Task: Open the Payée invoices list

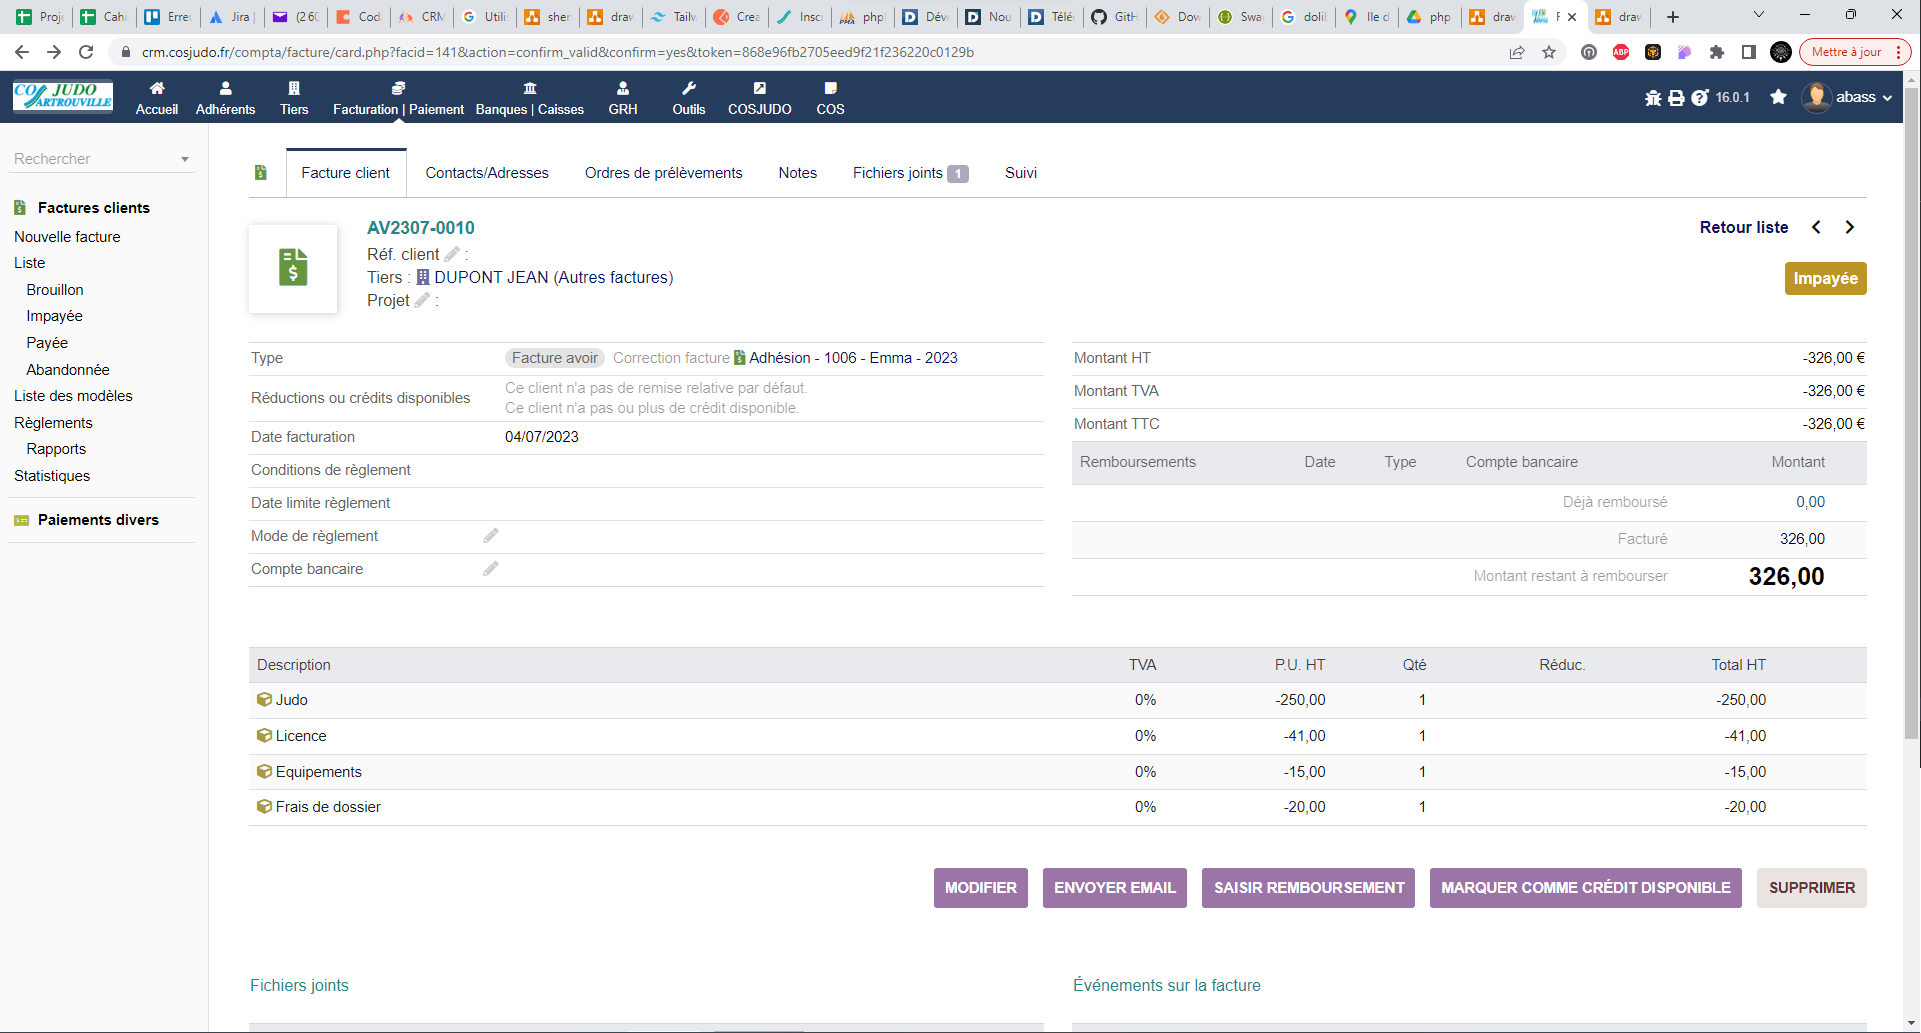Action: (47, 343)
